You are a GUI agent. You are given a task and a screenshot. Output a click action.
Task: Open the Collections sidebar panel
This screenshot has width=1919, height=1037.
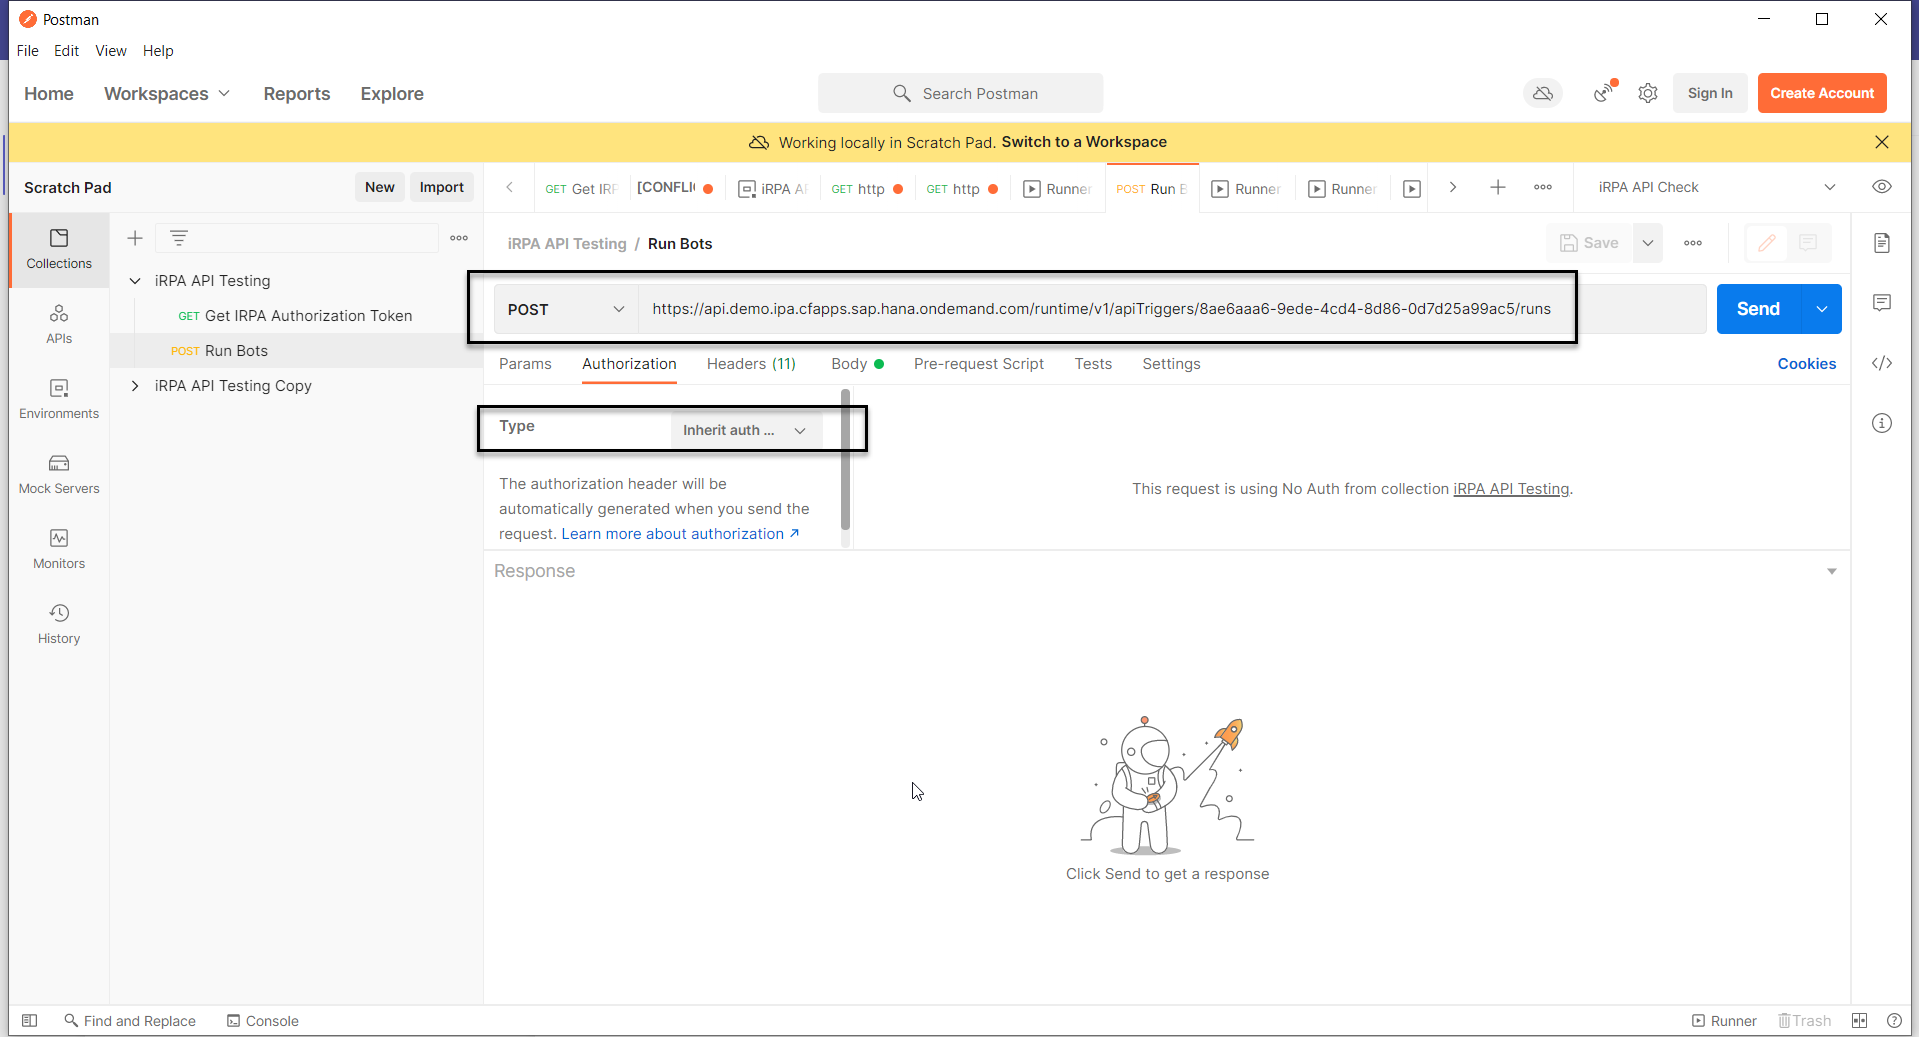click(59, 250)
